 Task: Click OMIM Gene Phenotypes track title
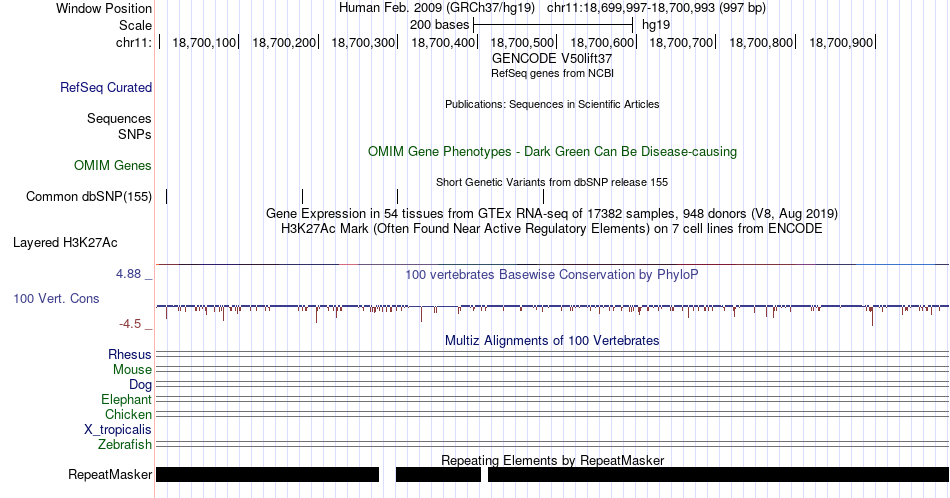tap(553, 151)
